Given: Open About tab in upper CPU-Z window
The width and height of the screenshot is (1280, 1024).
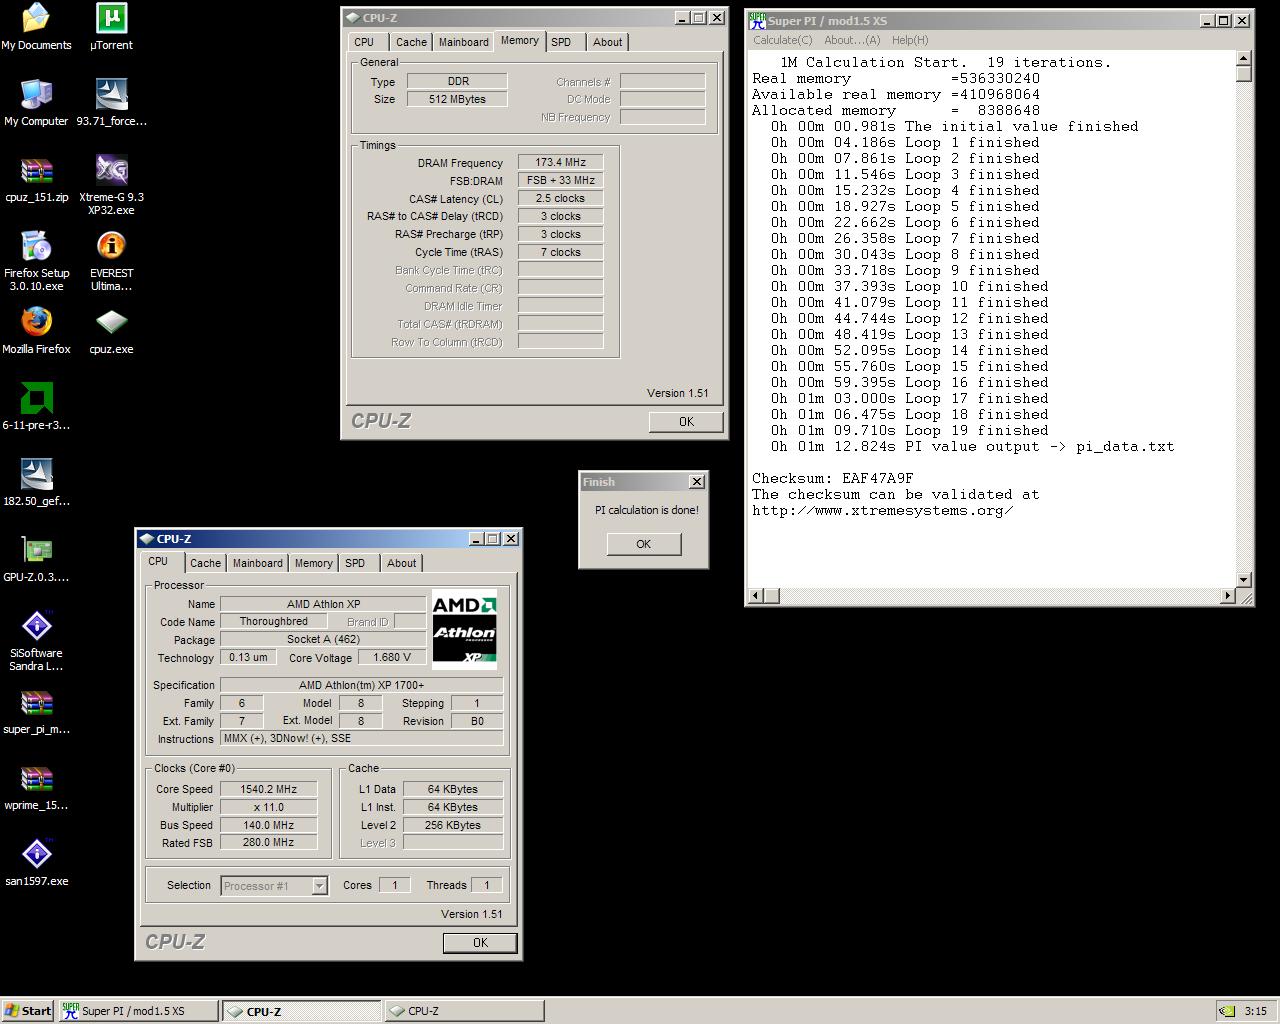Looking at the screenshot, I should click(607, 42).
